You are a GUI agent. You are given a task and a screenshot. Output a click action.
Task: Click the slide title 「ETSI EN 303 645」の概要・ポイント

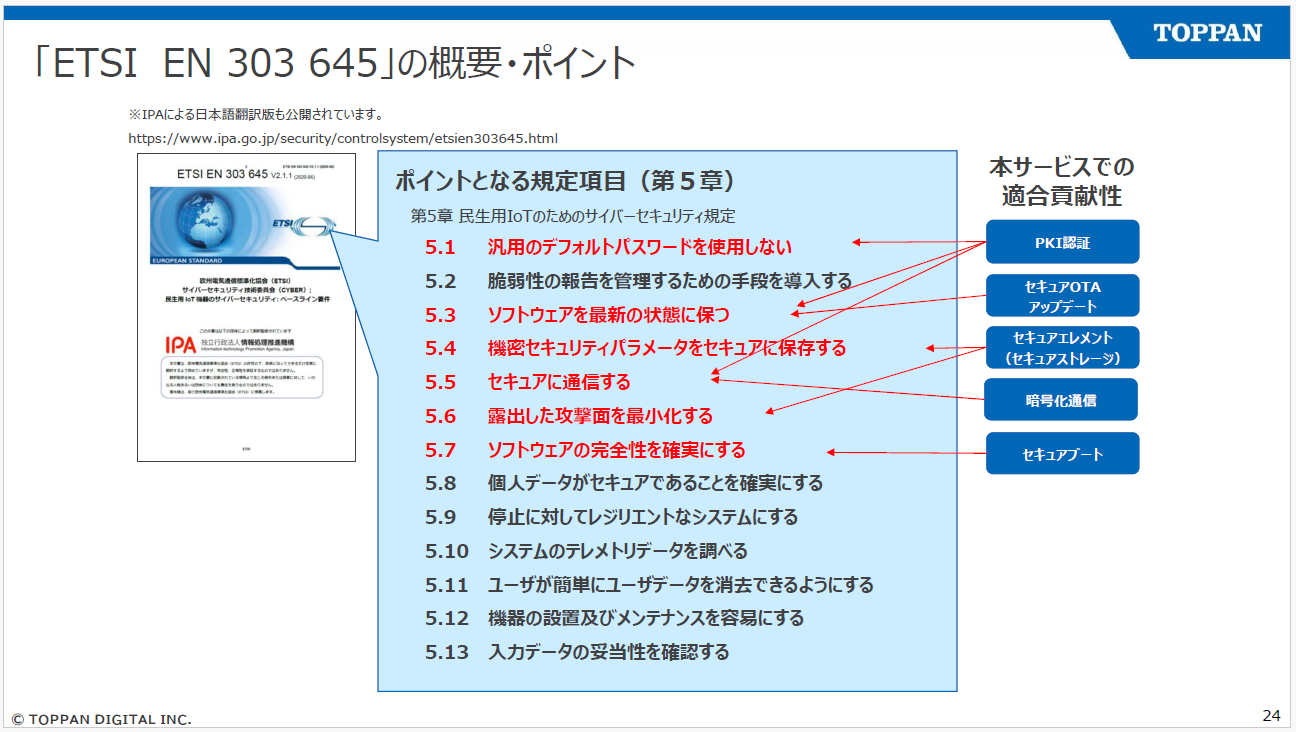click(333, 64)
